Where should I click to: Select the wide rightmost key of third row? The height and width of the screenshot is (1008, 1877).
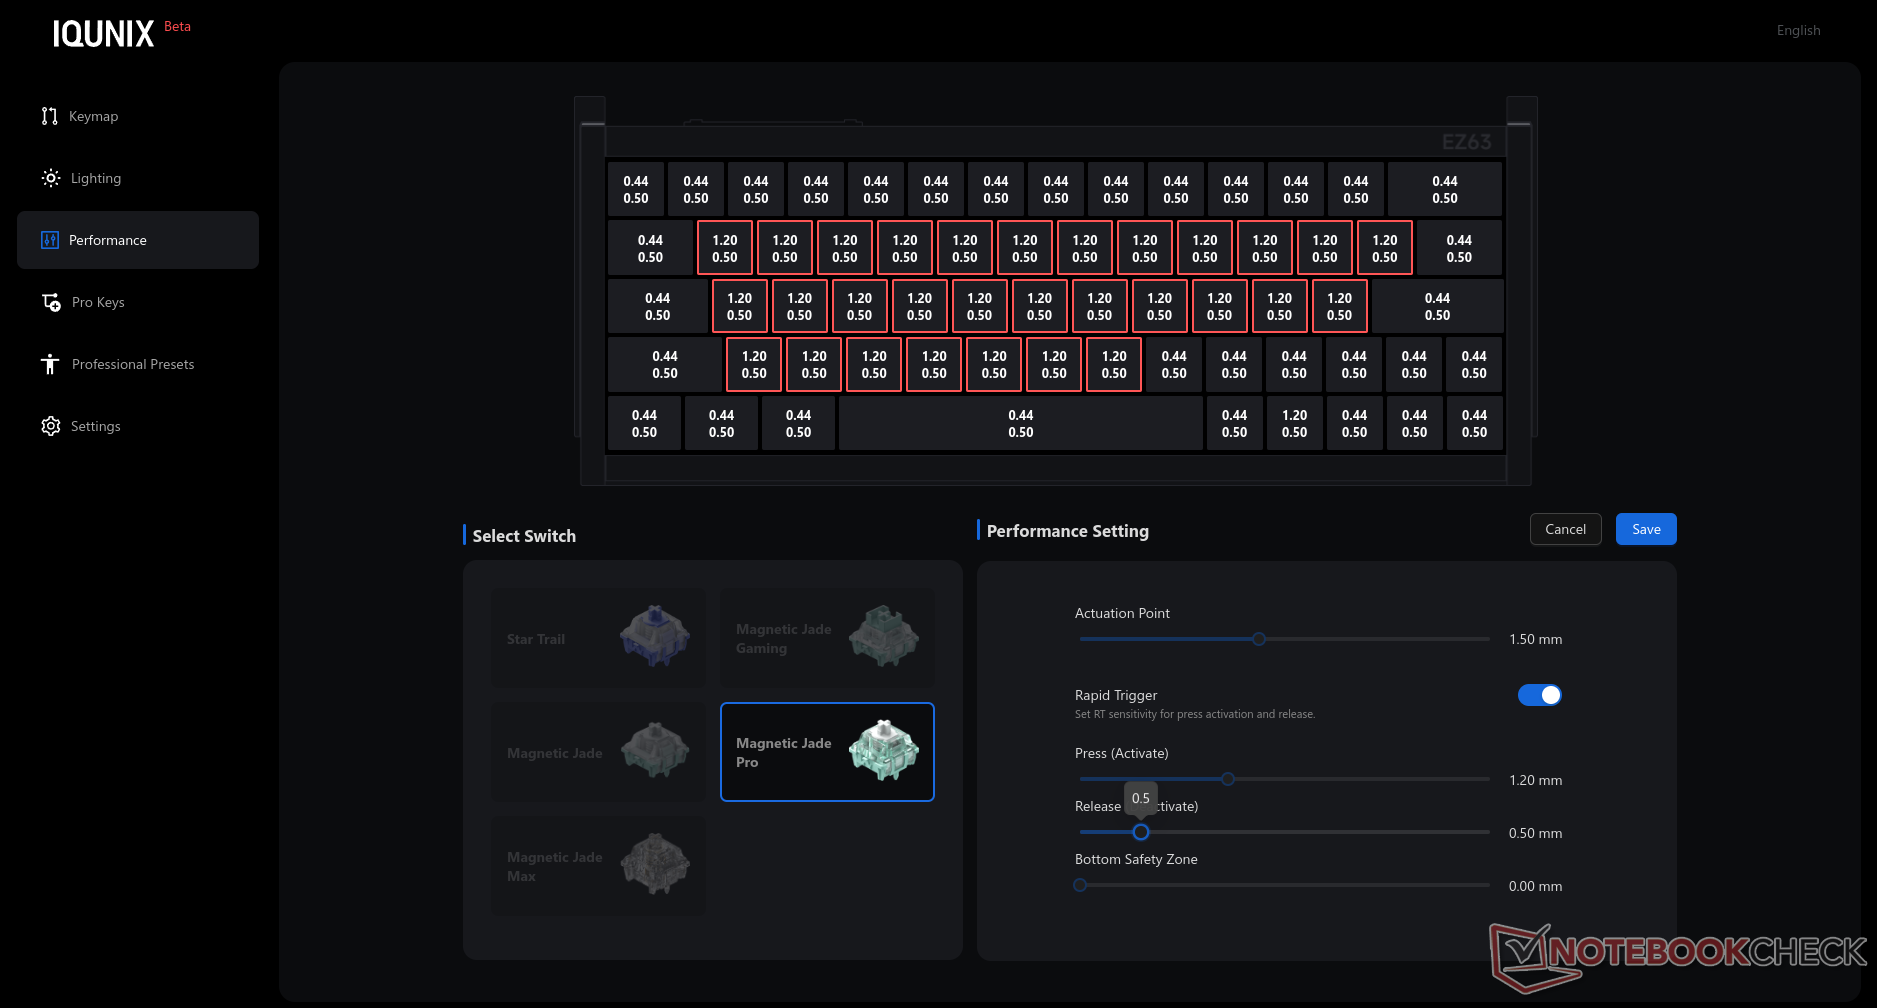point(1437,306)
